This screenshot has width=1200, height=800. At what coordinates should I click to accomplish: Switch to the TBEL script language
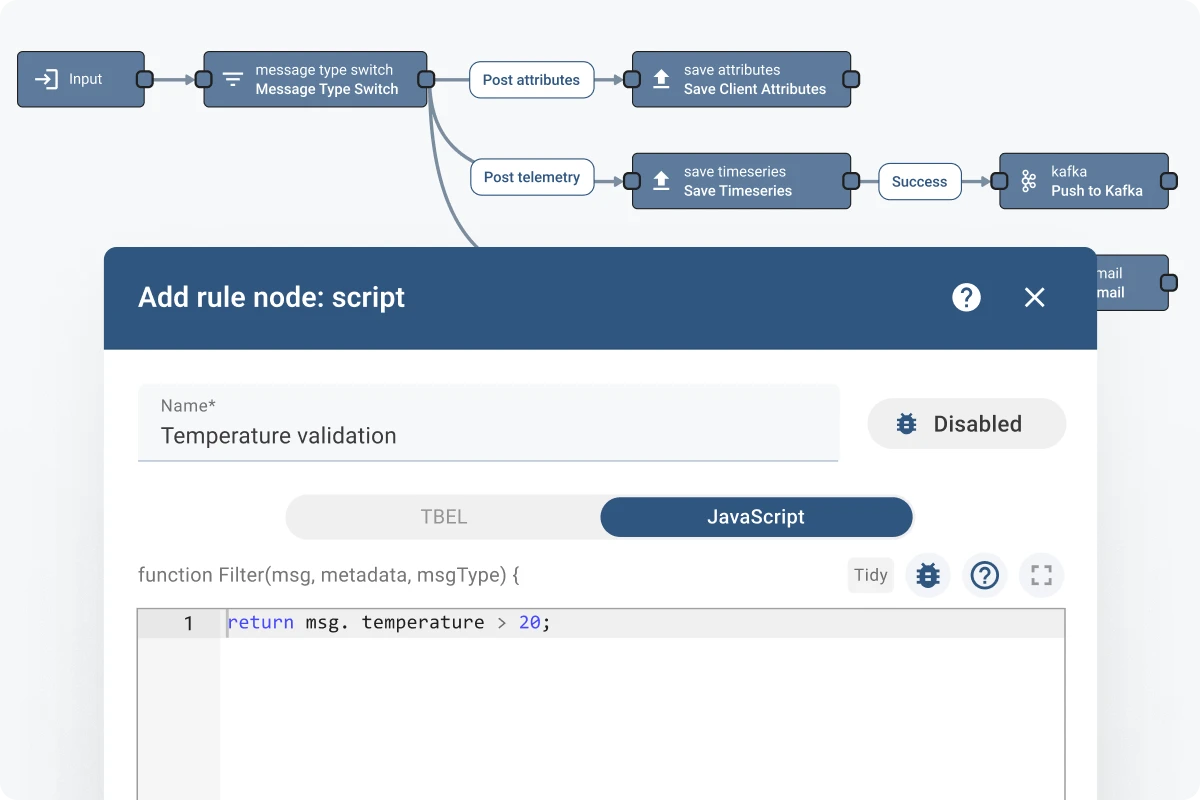click(443, 517)
